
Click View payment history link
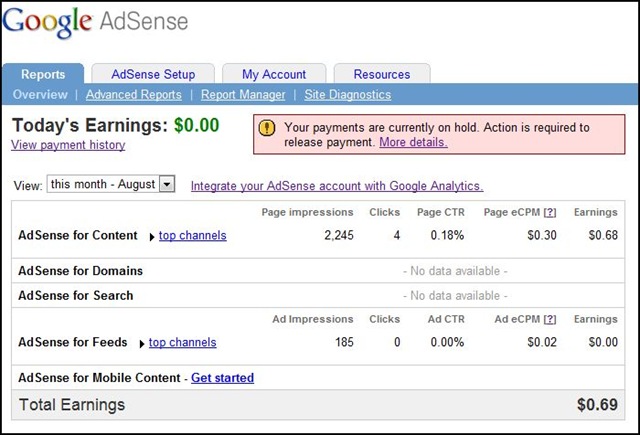[x=68, y=145]
